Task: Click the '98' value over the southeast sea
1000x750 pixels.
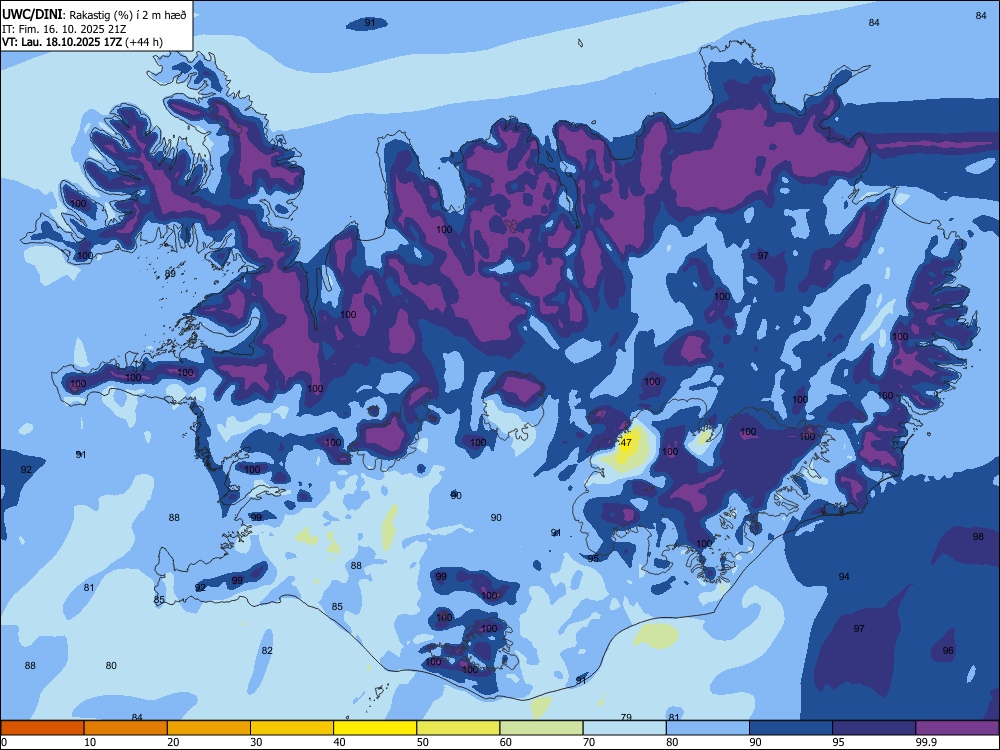Action: point(978,537)
